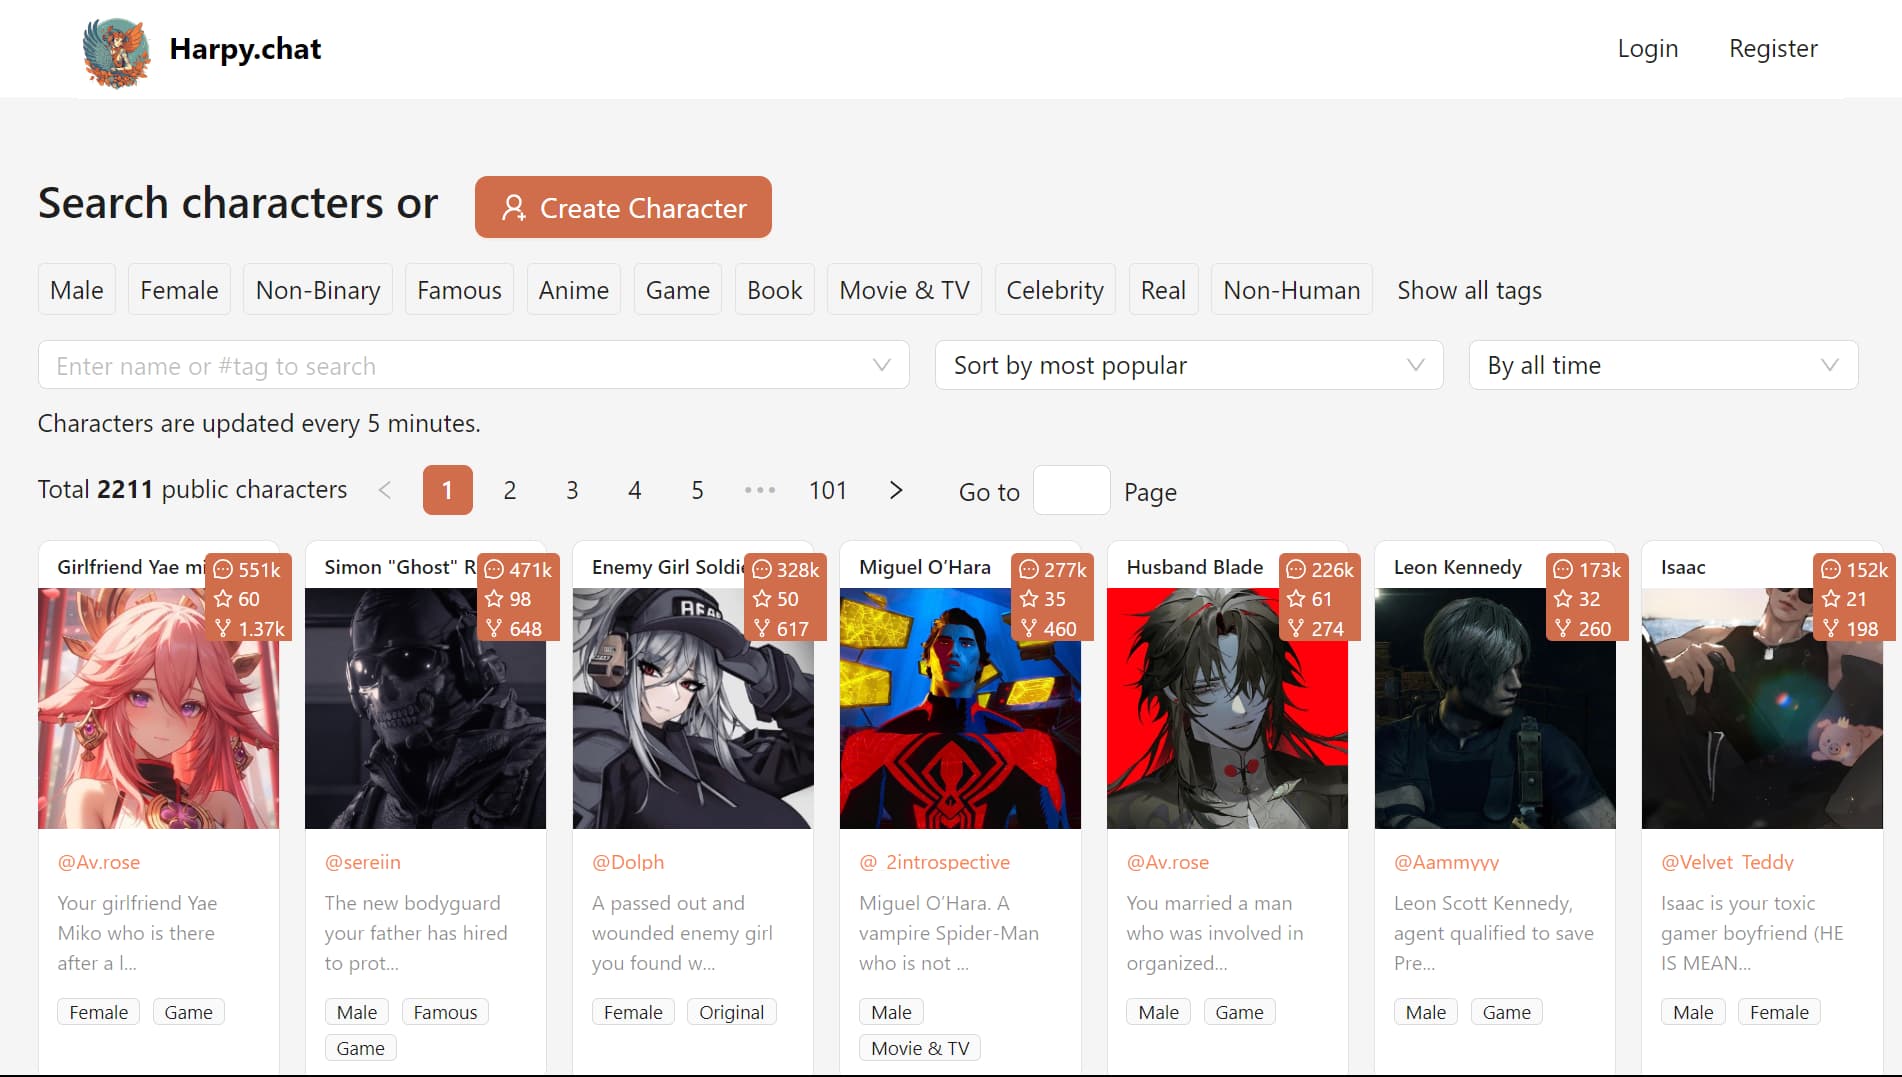Go to previous page arrow
Image resolution: width=1902 pixels, height=1077 pixels.
coord(385,490)
